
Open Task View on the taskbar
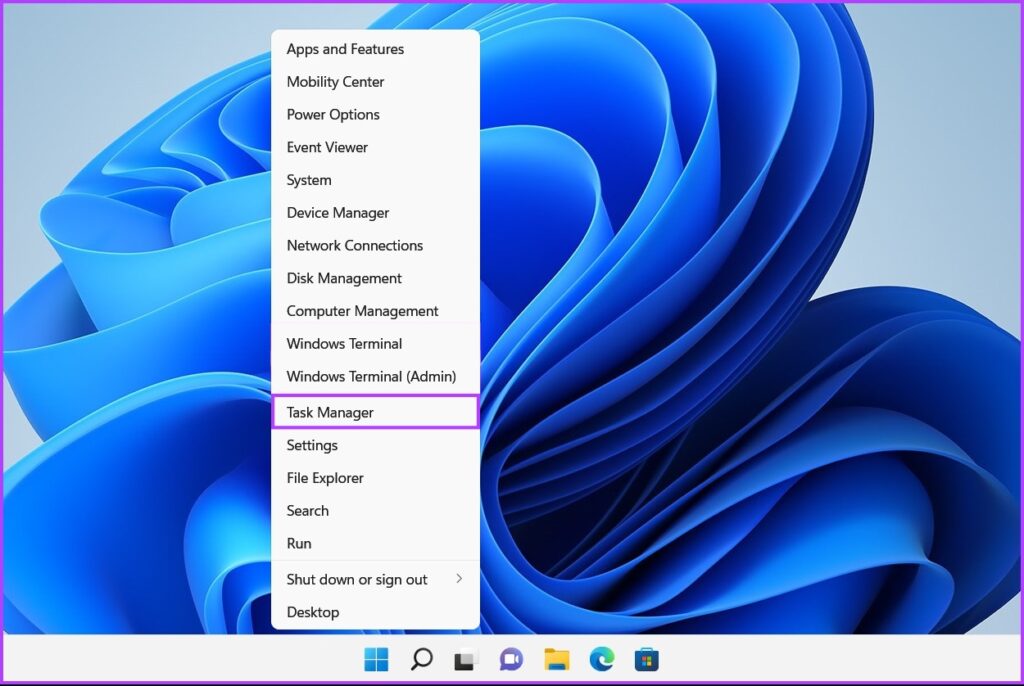(x=466, y=659)
